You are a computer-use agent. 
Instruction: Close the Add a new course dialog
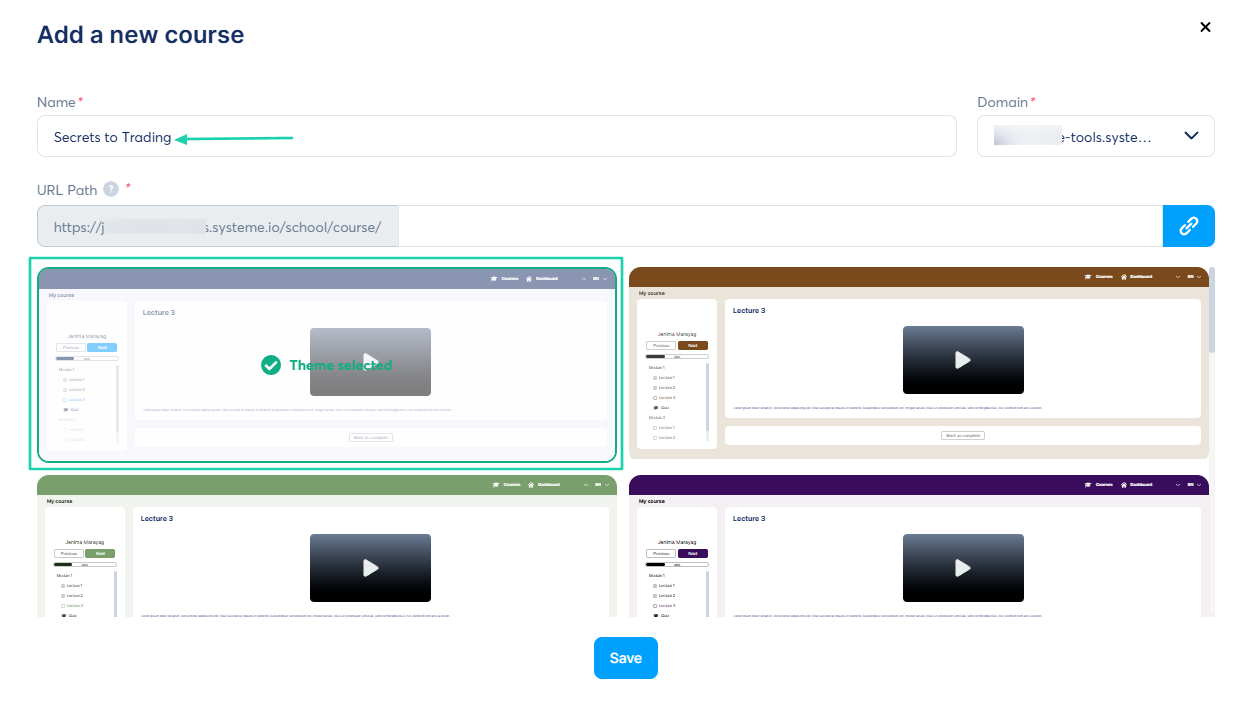click(1205, 28)
